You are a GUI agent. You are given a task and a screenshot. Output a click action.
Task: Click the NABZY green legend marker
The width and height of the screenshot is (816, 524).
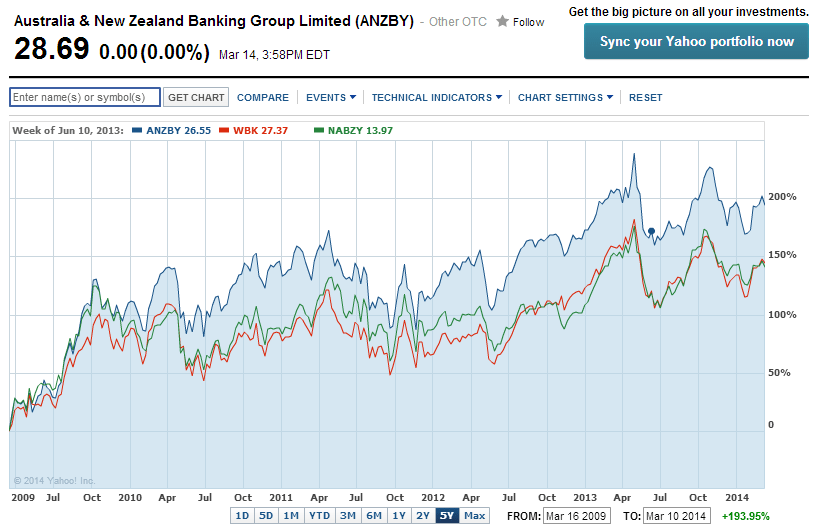[x=319, y=131]
